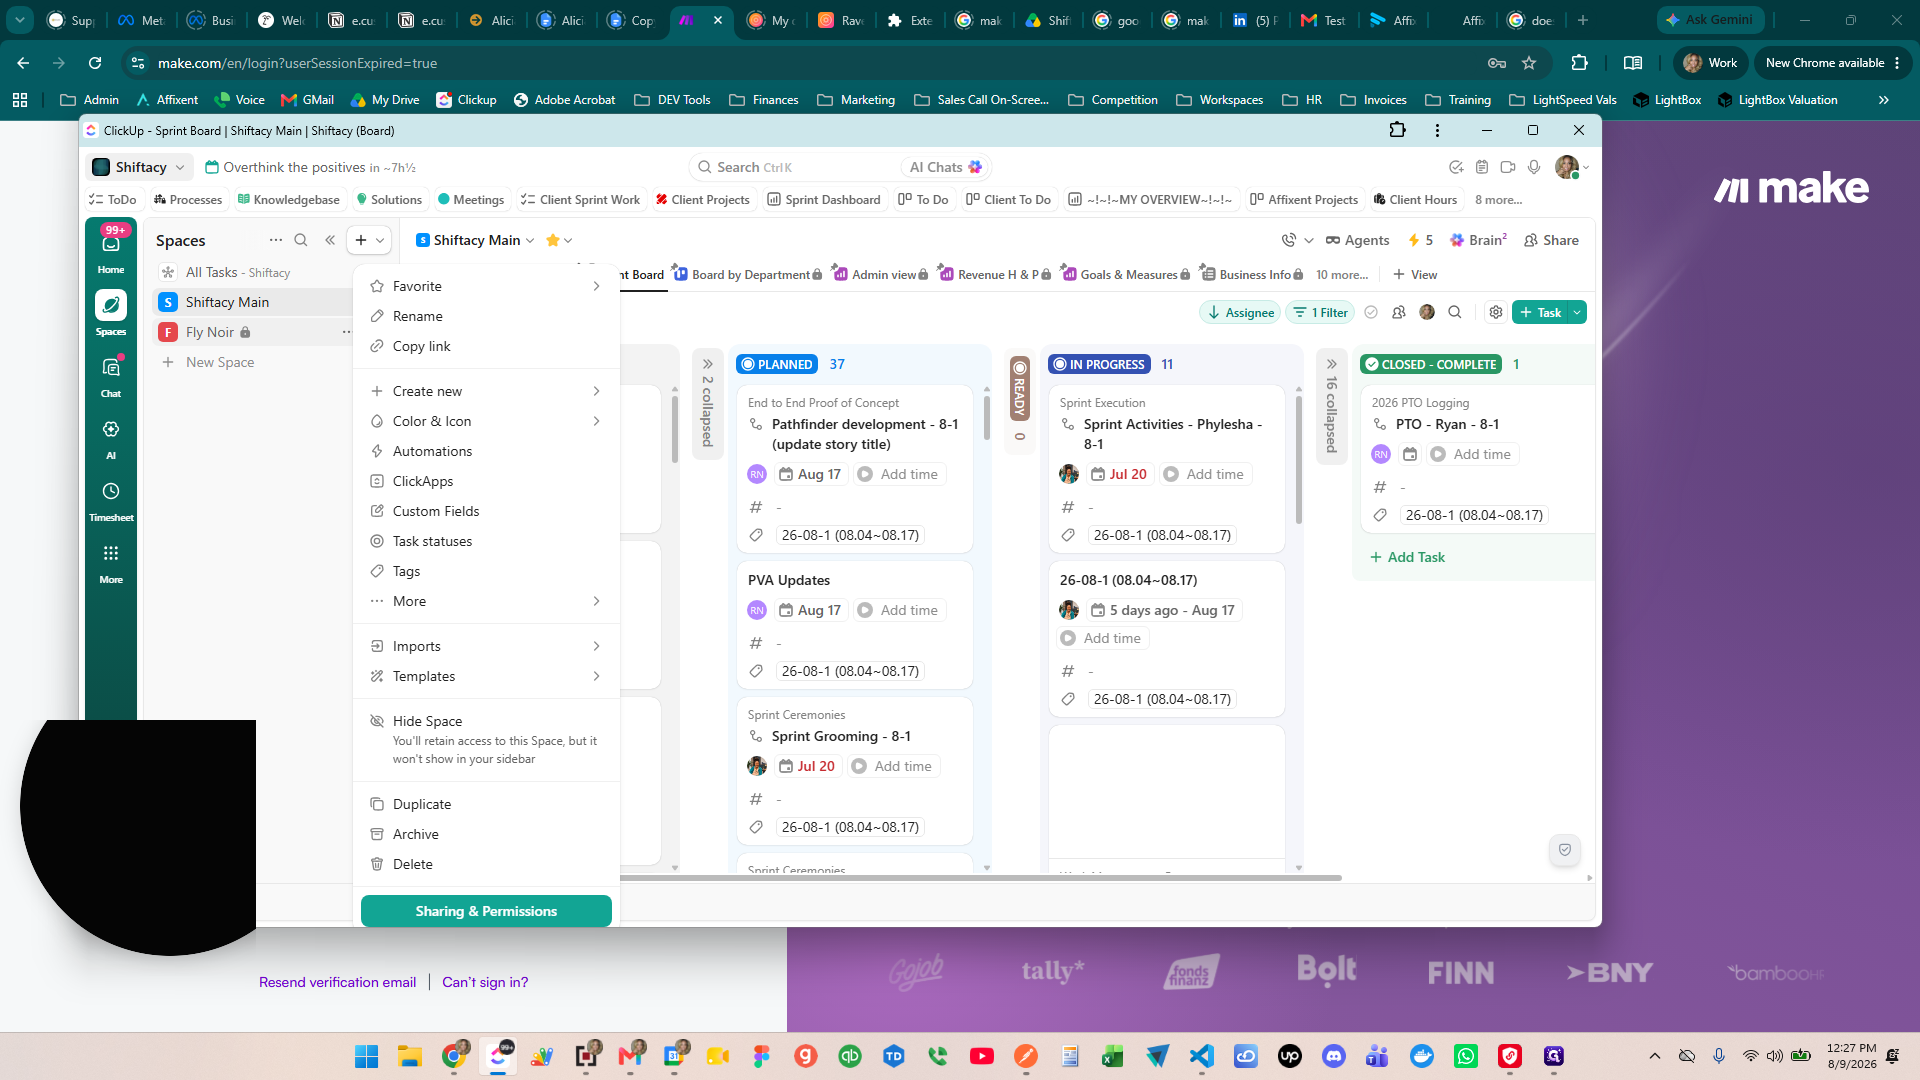Click the Chrome address bar URL

point(297,63)
